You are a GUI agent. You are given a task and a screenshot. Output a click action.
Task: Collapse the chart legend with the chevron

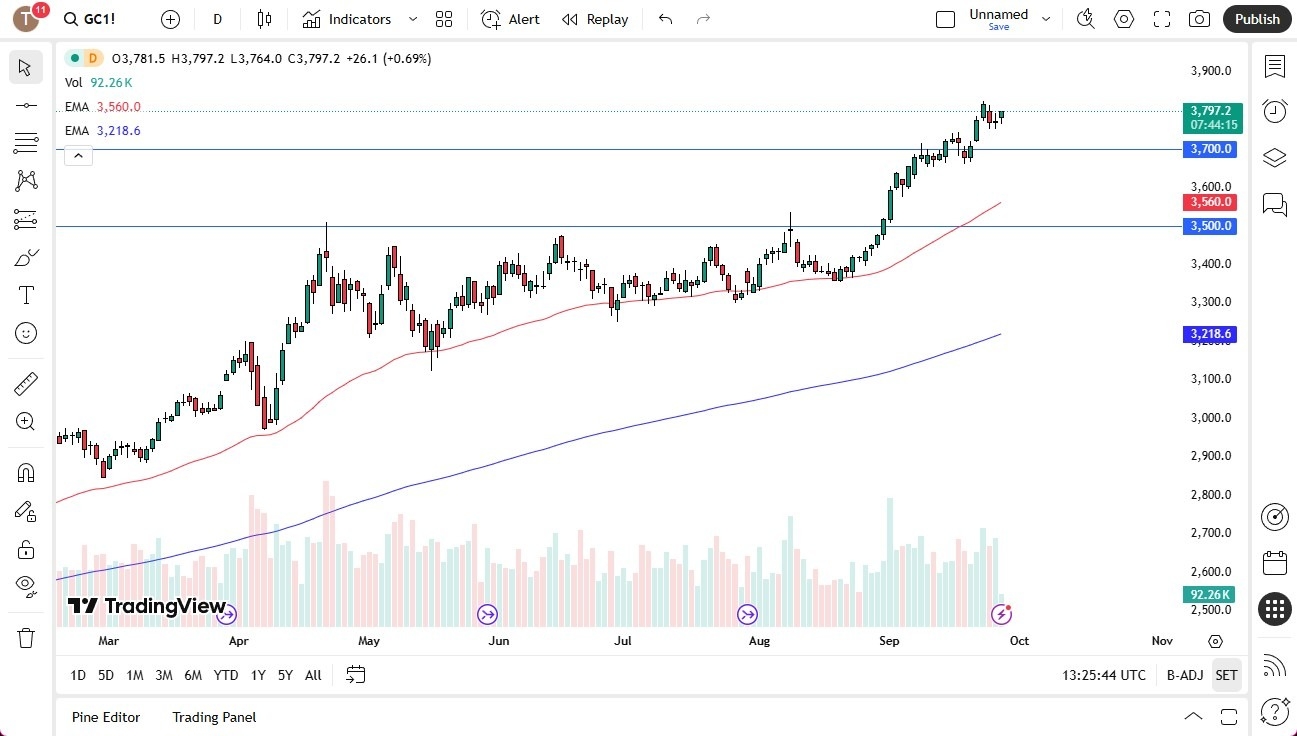pos(78,155)
